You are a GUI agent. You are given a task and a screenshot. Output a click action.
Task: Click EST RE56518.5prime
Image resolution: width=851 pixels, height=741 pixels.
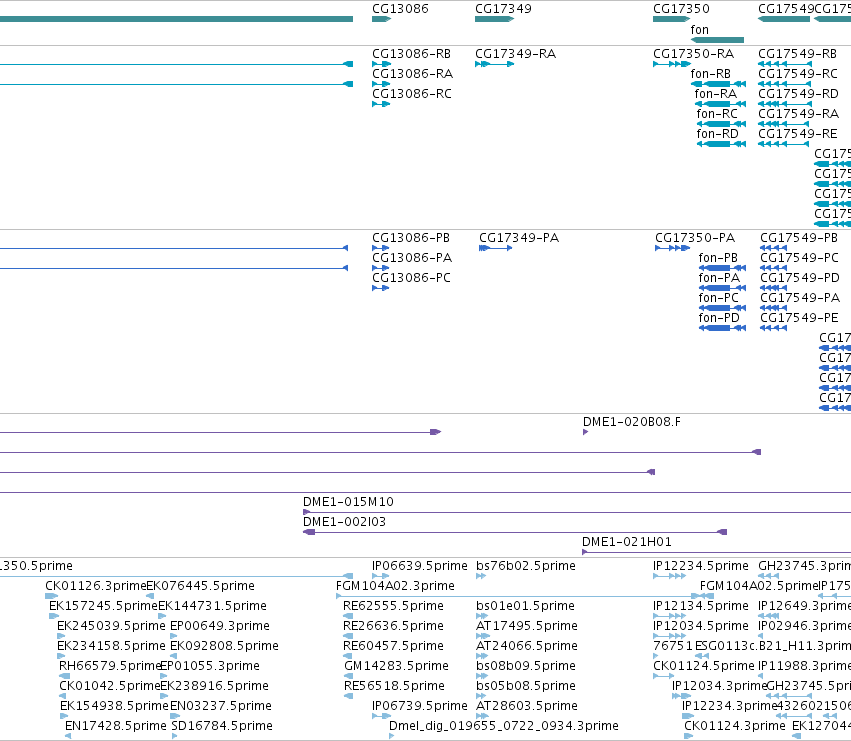pyautogui.click(x=394, y=686)
